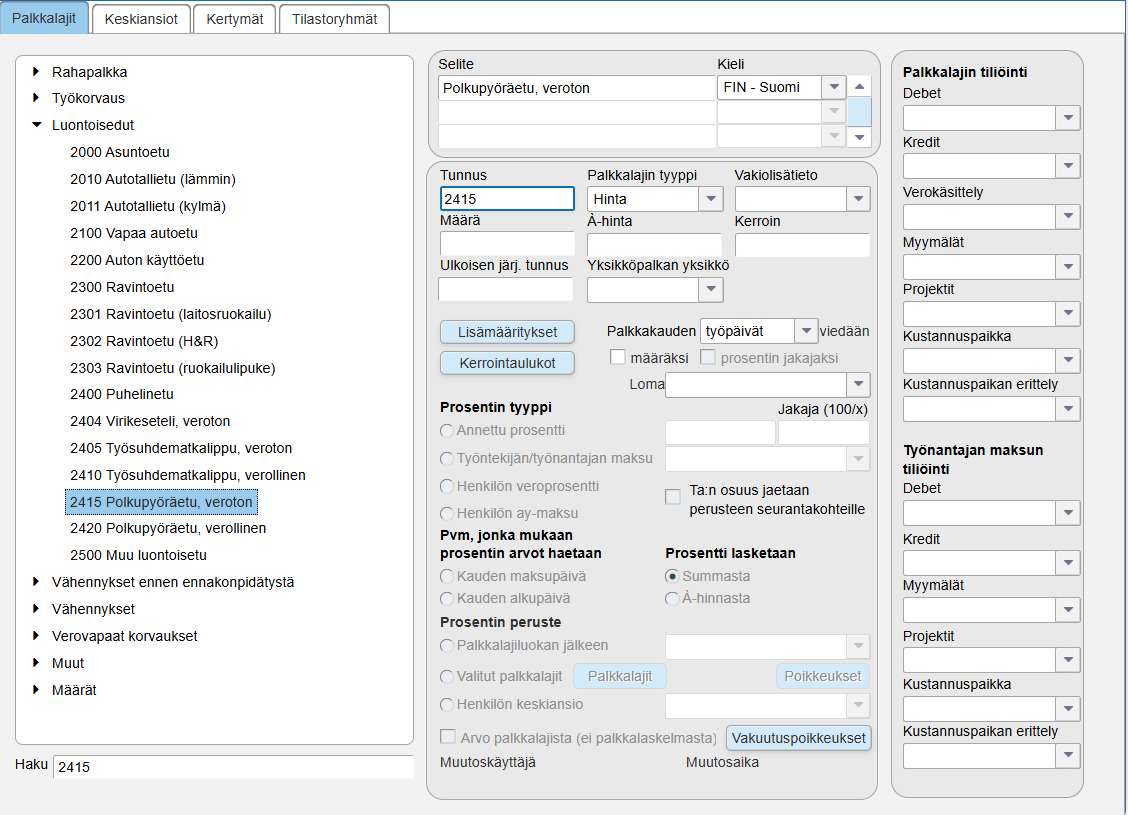
Task: Click the Kerroin input field
Action: pyautogui.click(x=802, y=245)
